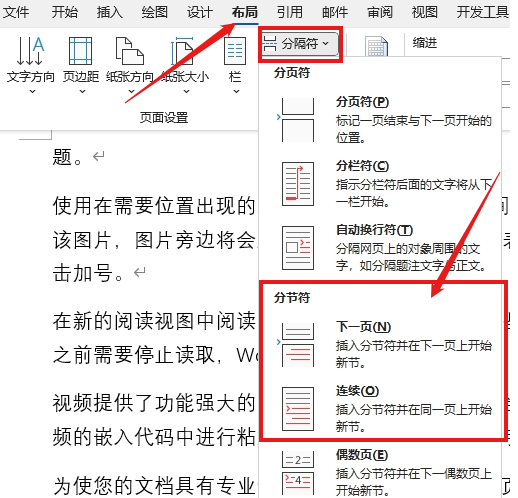Click the Orientation (纸张方向) icon
Screen dimensions: 518x498
[130, 51]
